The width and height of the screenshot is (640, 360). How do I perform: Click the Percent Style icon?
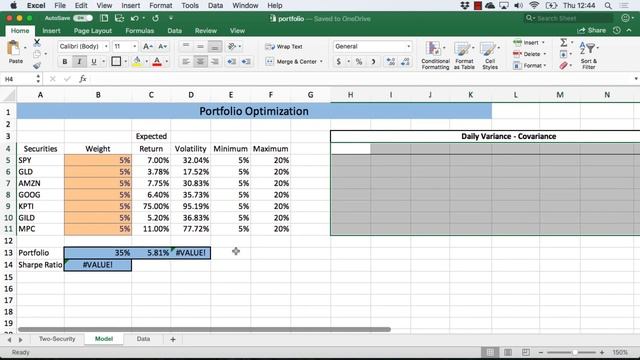359,62
